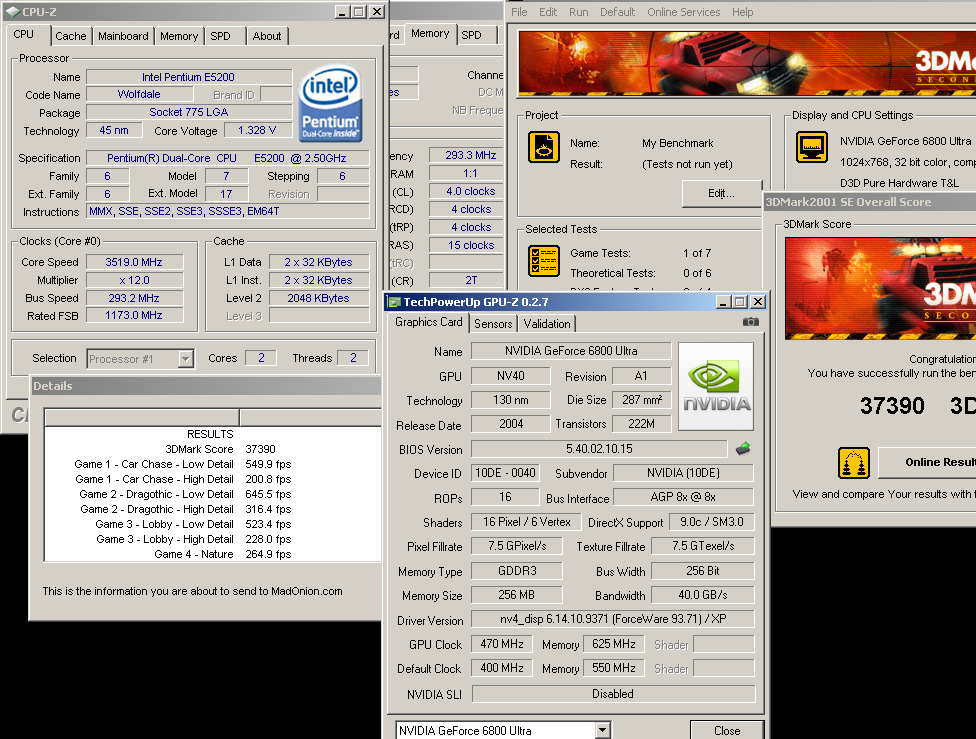Screen dimensions: 976x739
Task: Click the GPU-Z screenshot camera icon
Action: (x=751, y=322)
